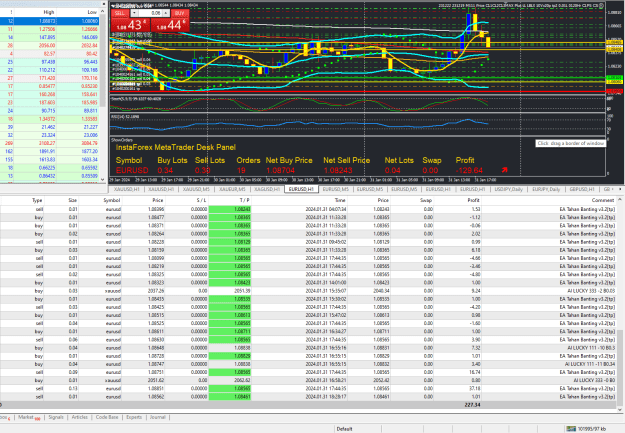Select the active EURUSD,H1 chart tab
Image resolution: width=625 pixels, height=433 pixels.
301,189
